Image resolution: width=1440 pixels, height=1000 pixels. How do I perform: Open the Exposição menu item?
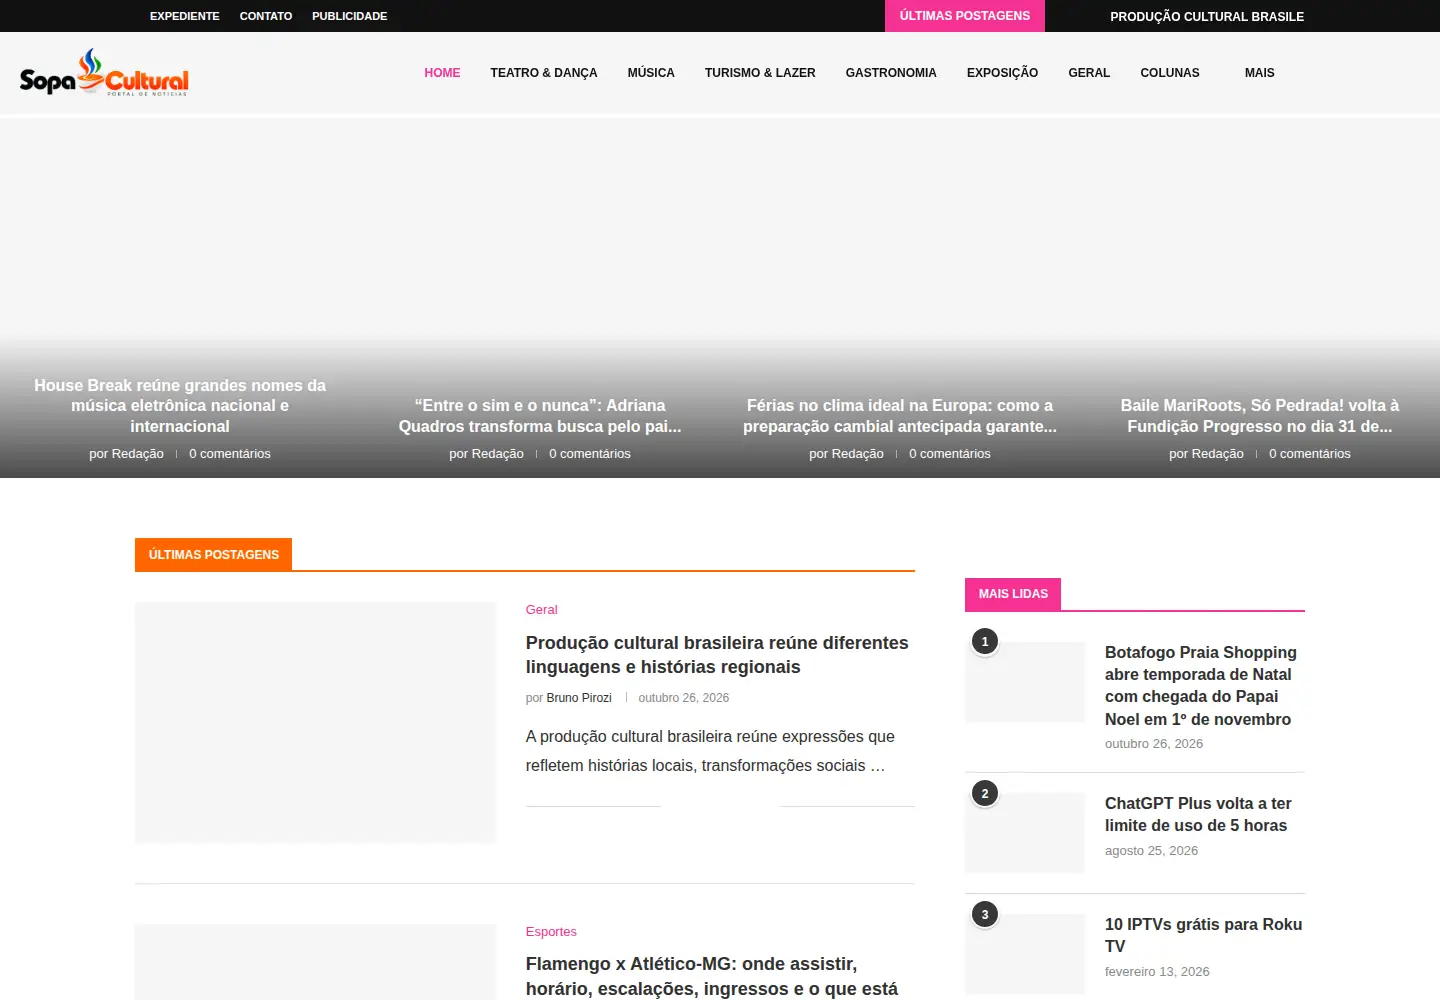(x=1002, y=73)
